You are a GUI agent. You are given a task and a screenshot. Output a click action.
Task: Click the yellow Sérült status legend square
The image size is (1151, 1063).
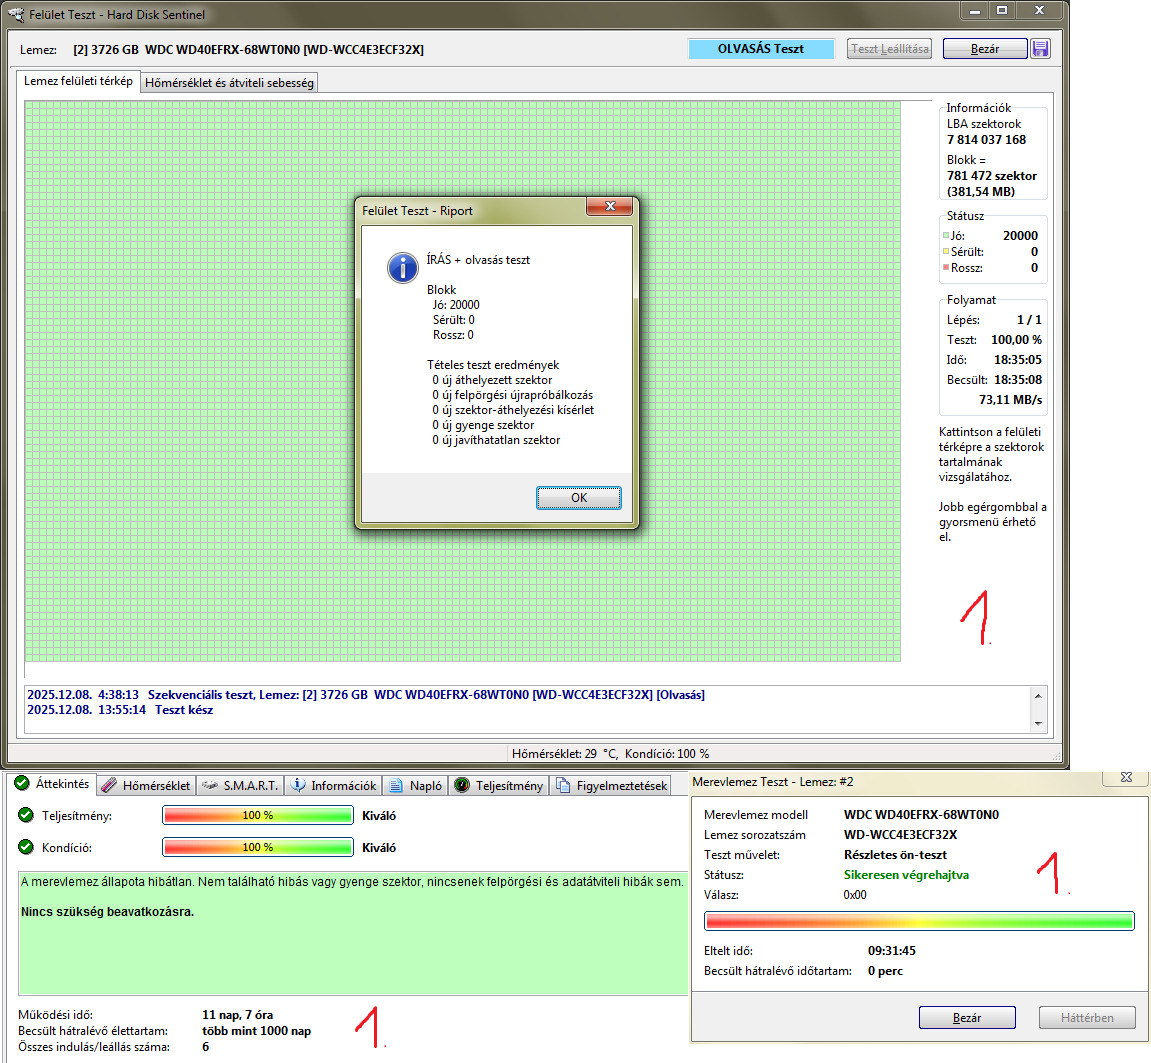tap(945, 251)
